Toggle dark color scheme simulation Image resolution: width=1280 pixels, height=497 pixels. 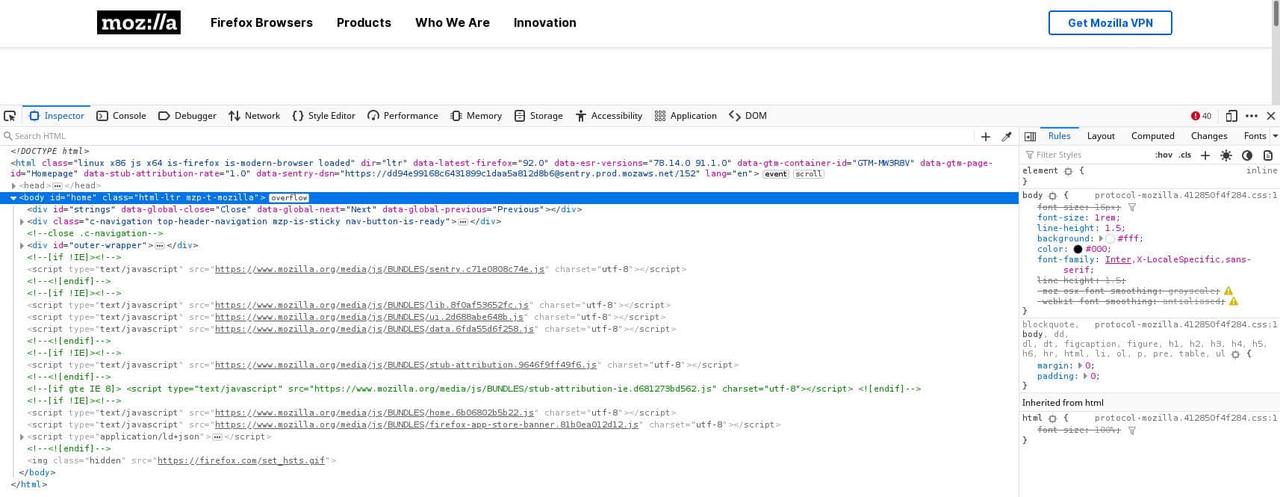pyautogui.click(x=1247, y=155)
